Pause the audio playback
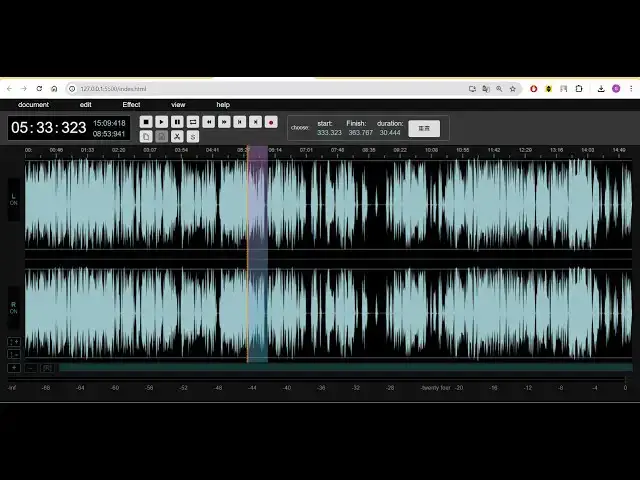The width and height of the screenshot is (640, 480). click(177, 122)
